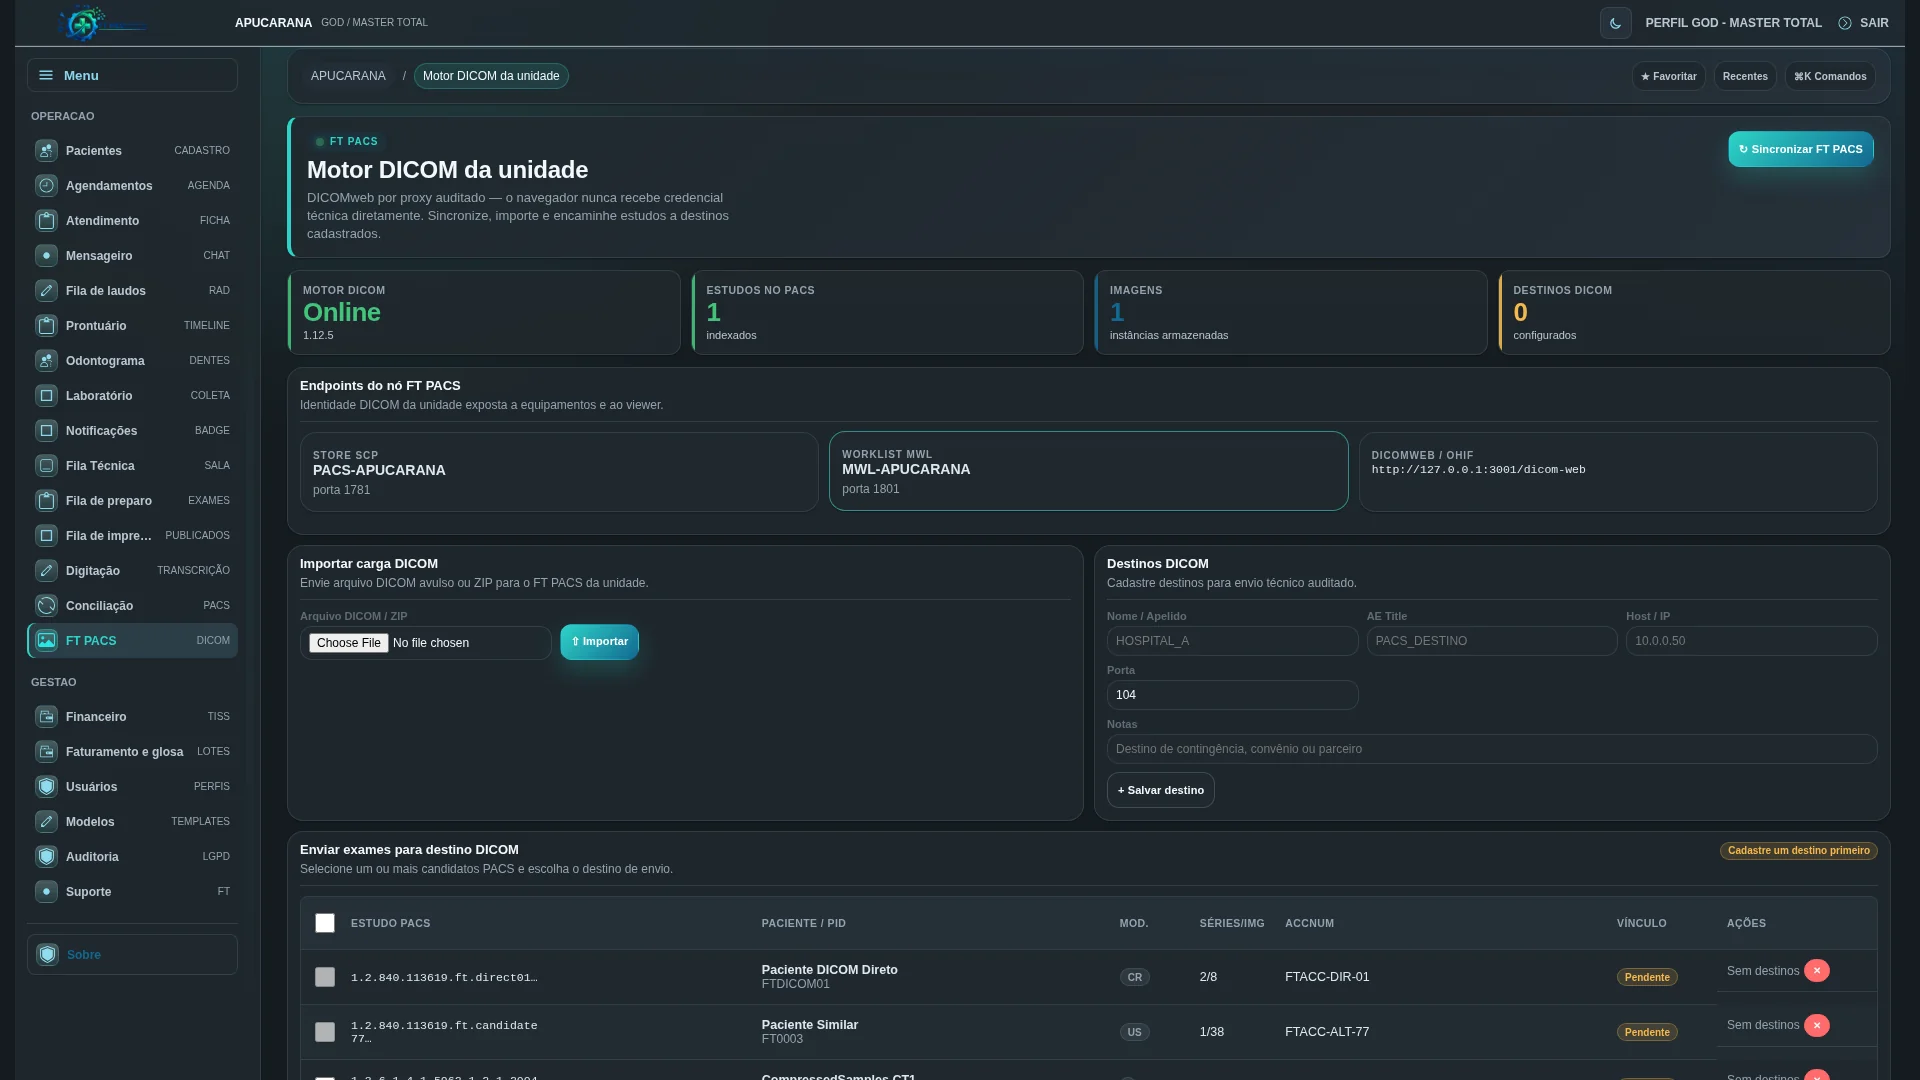This screenshot has width=1920, height=1080.
Task: Click the Conciliação sync icon
Action: [x=46, y=606]
